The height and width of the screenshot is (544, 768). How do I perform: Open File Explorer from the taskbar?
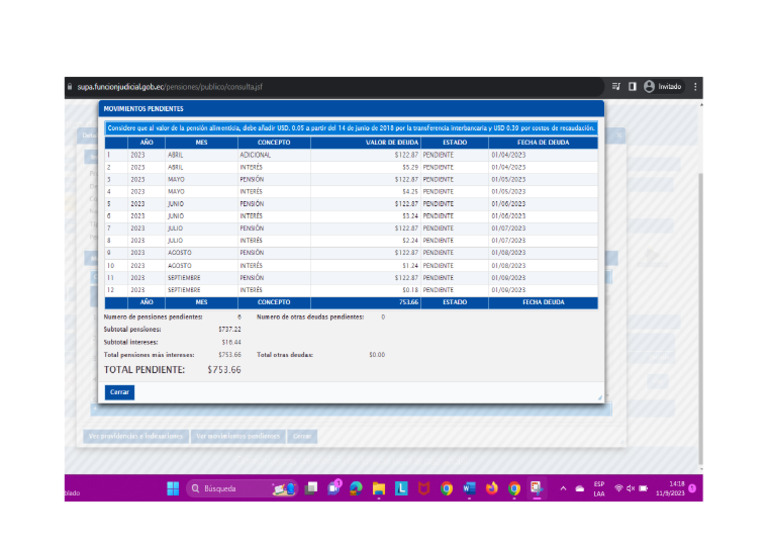[379, 488]
